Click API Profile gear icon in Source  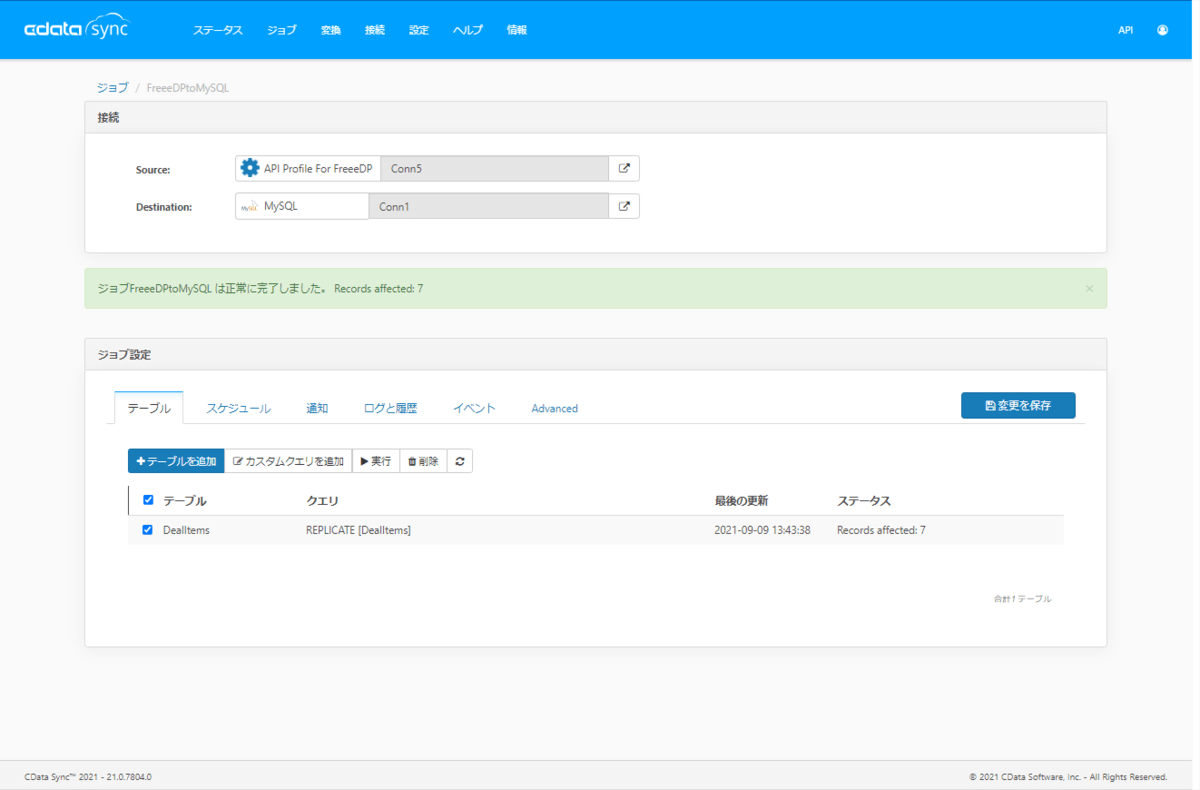(250, 168)
